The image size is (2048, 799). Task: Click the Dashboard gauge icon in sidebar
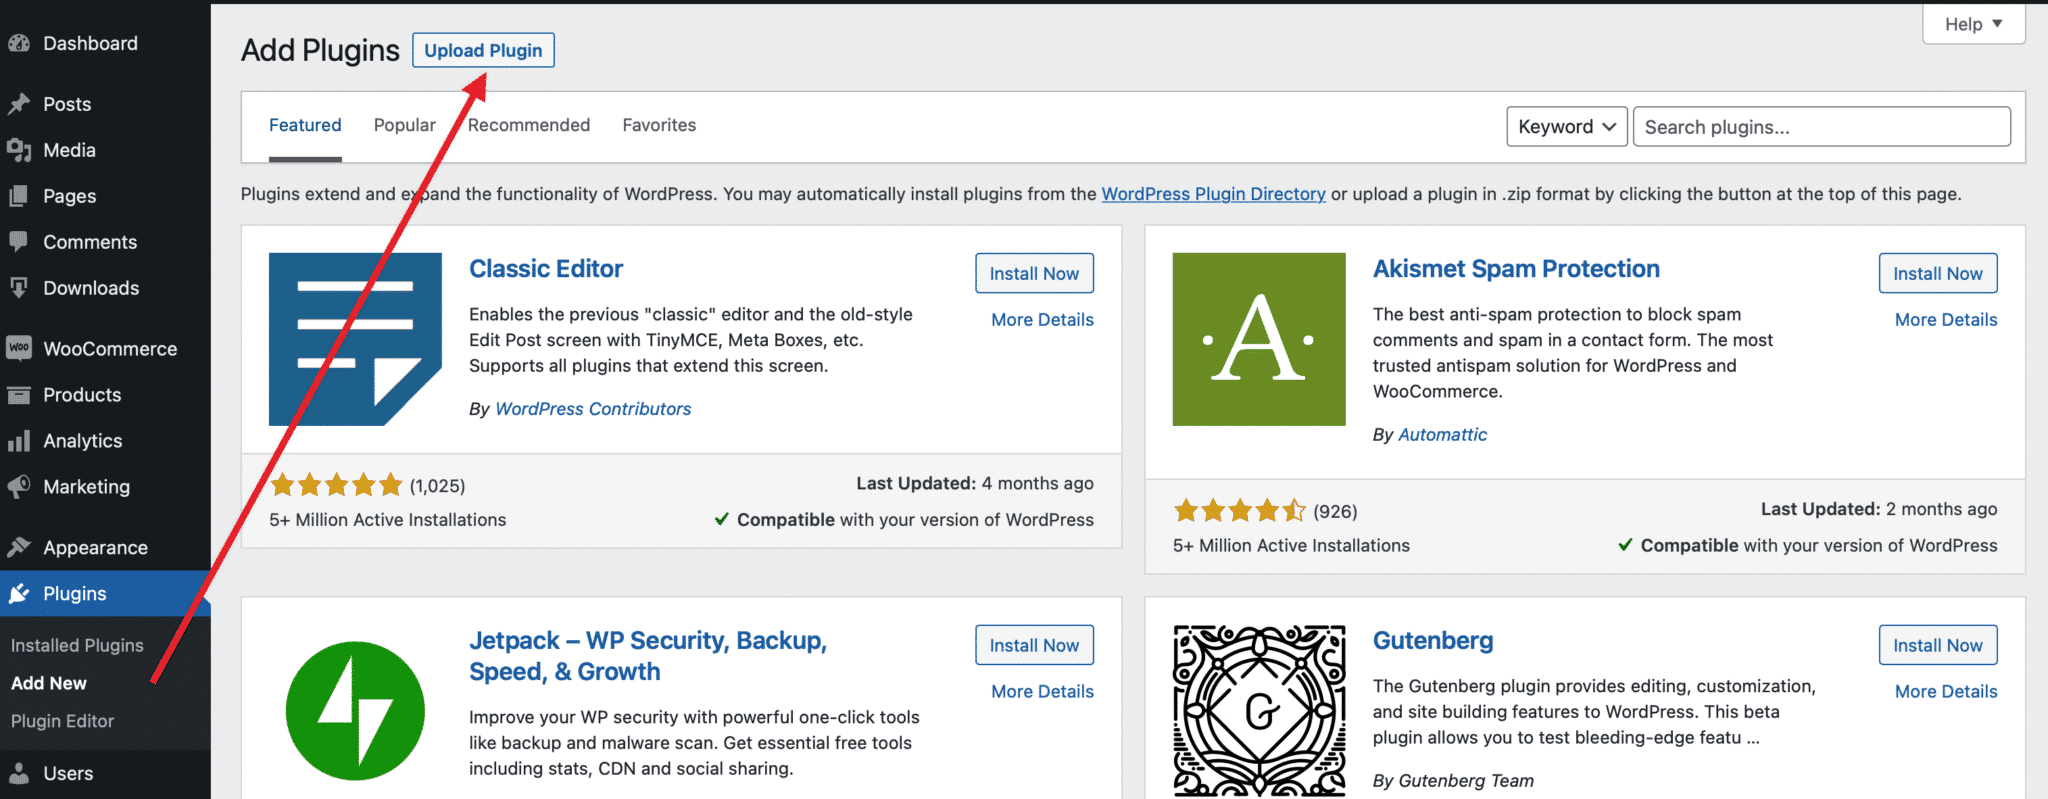click(18, 43)
